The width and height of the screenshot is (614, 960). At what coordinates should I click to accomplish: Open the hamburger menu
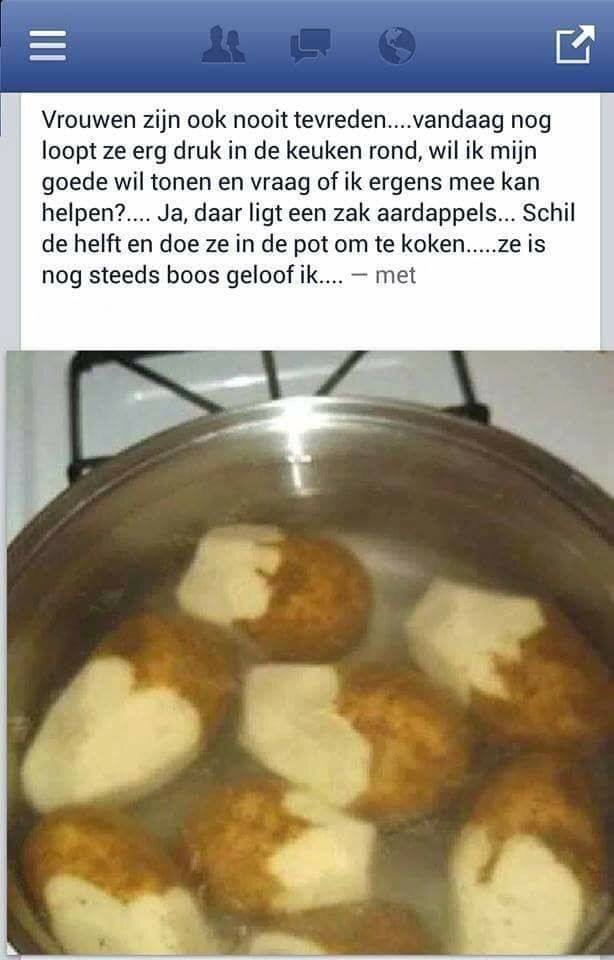click(x=47, y=46)
